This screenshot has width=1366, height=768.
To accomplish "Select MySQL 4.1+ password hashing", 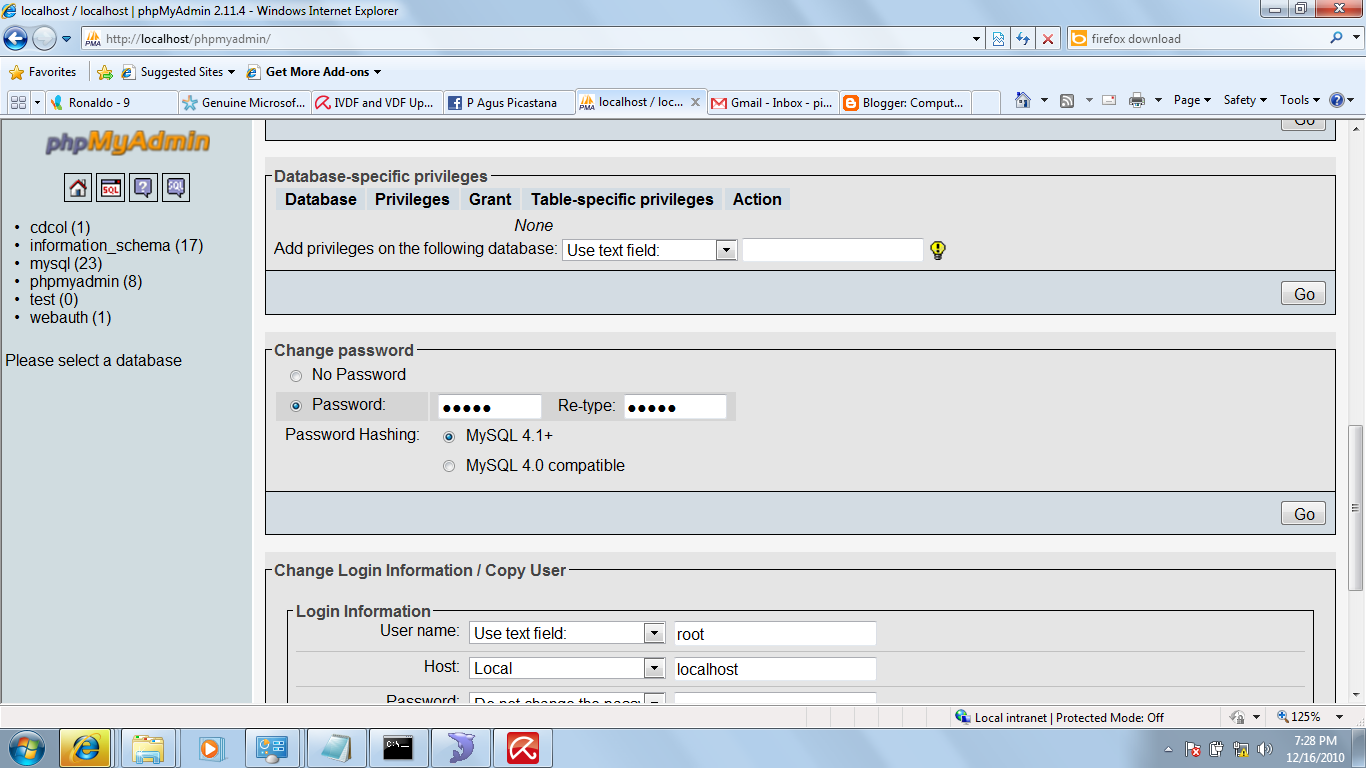I will (x=449, y=437).
